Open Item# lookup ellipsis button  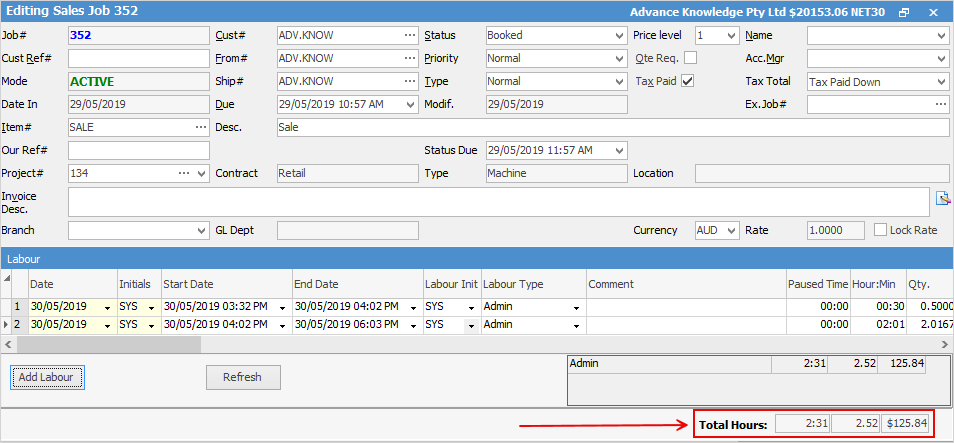tap(201, 128)
